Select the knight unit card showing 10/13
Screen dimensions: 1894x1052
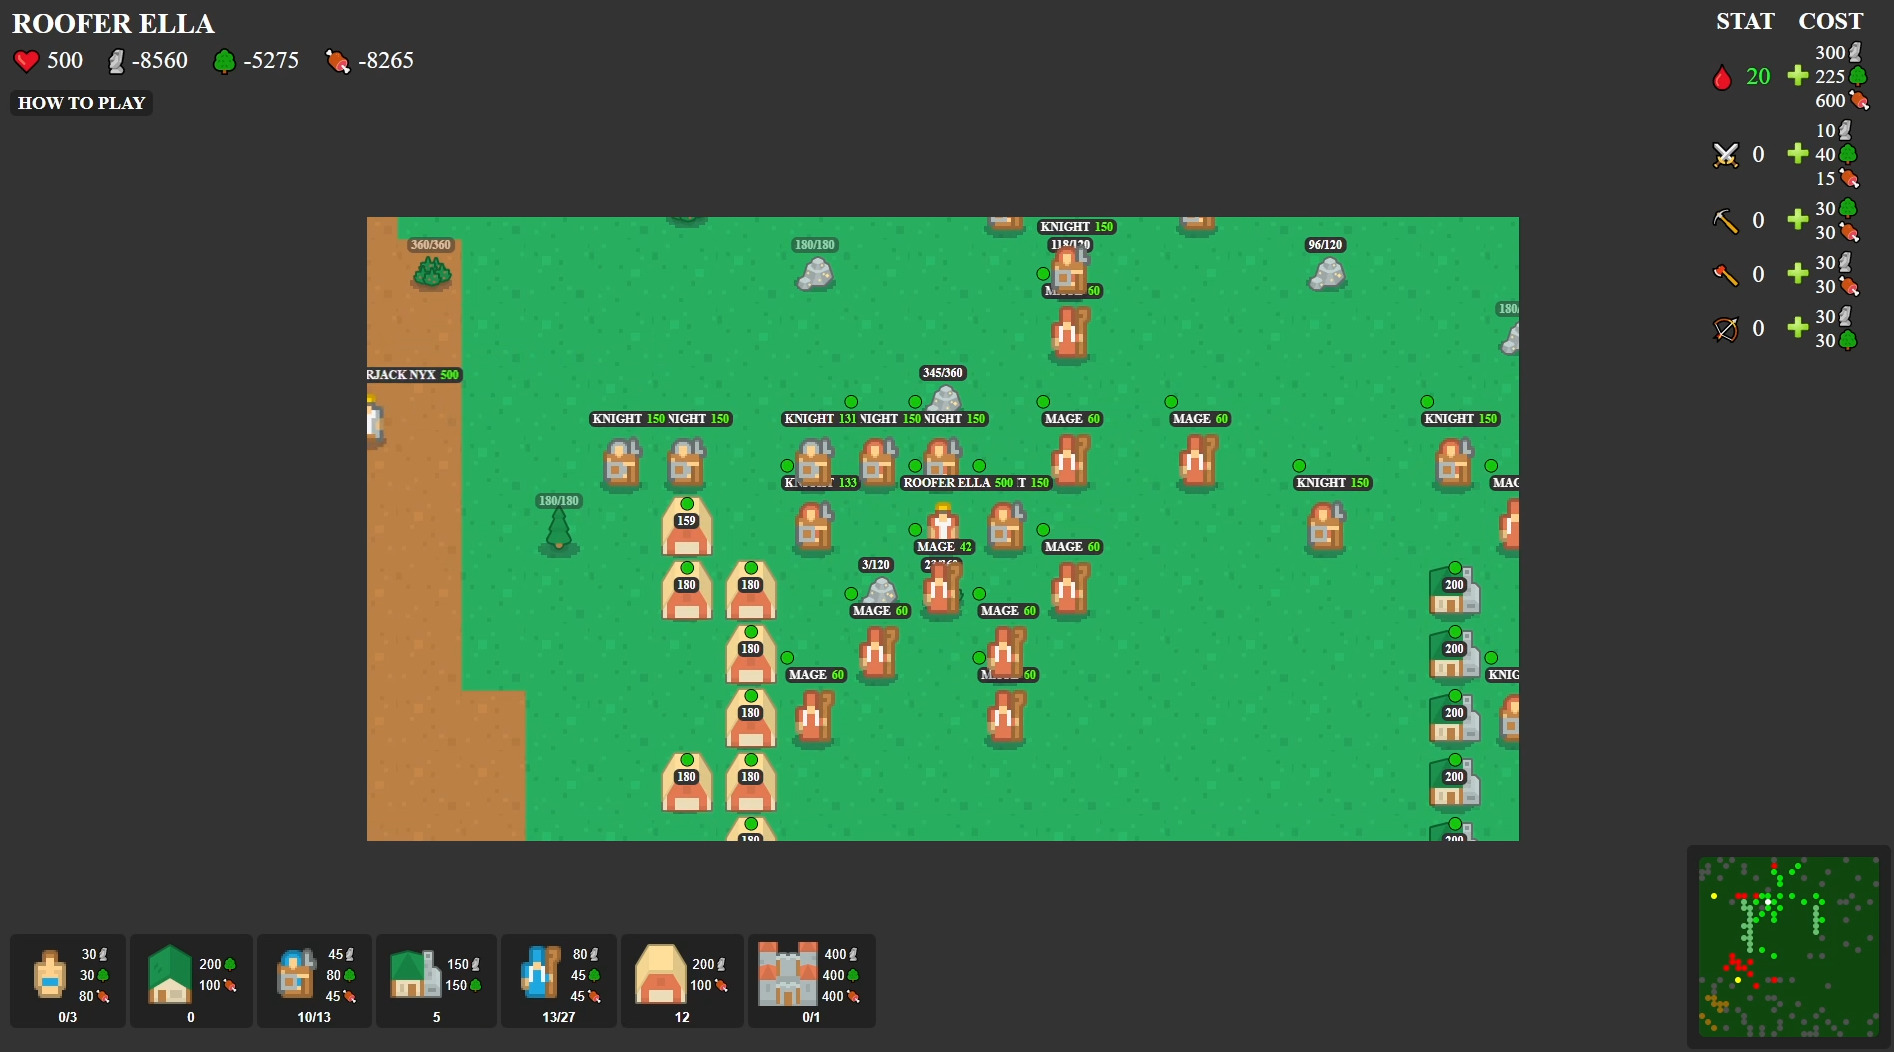[x=314, y=981]
